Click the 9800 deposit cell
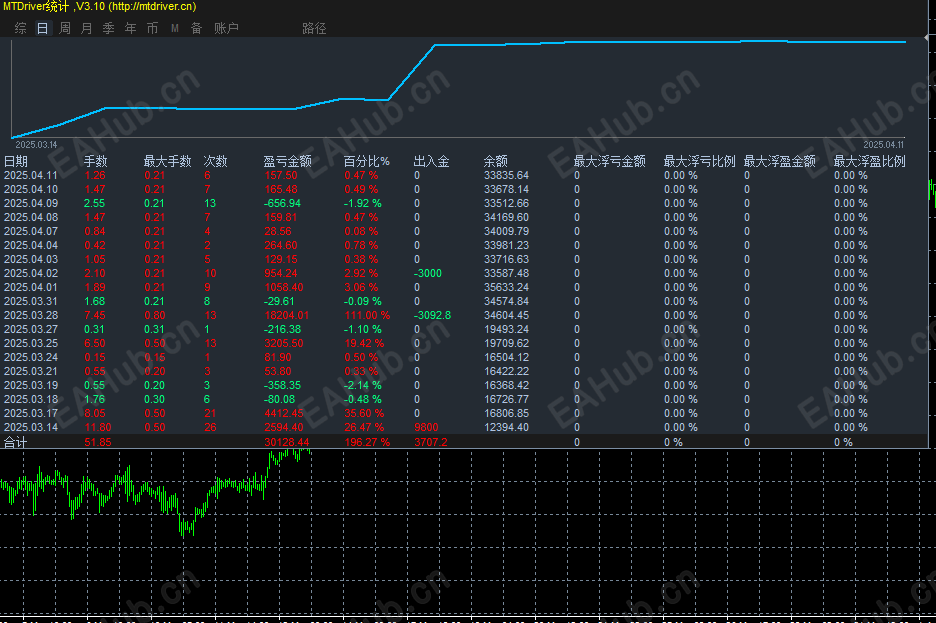The image size is (936, 623). 426,427
